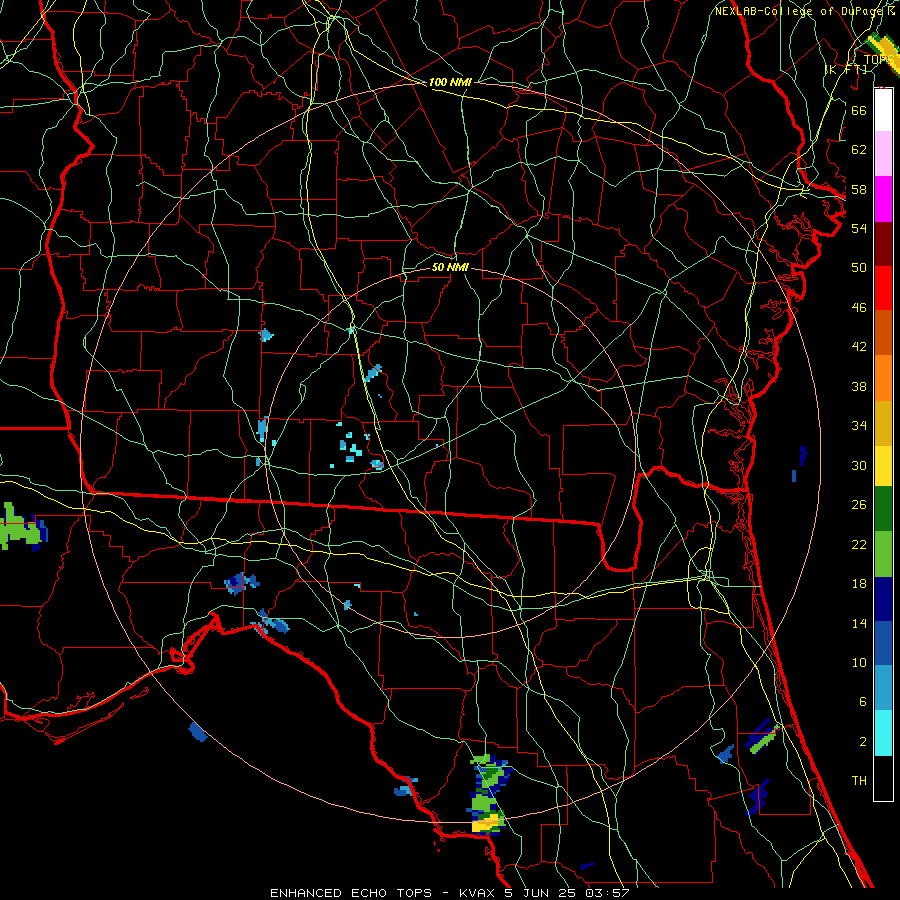
Task: Click the 66 value on the scale
Action: 859,110
